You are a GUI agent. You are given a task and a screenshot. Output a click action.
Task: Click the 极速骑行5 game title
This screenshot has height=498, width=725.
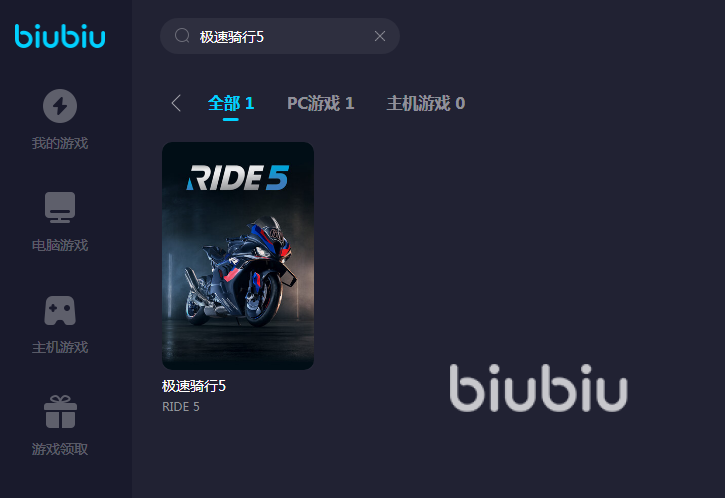pos(194,386)
